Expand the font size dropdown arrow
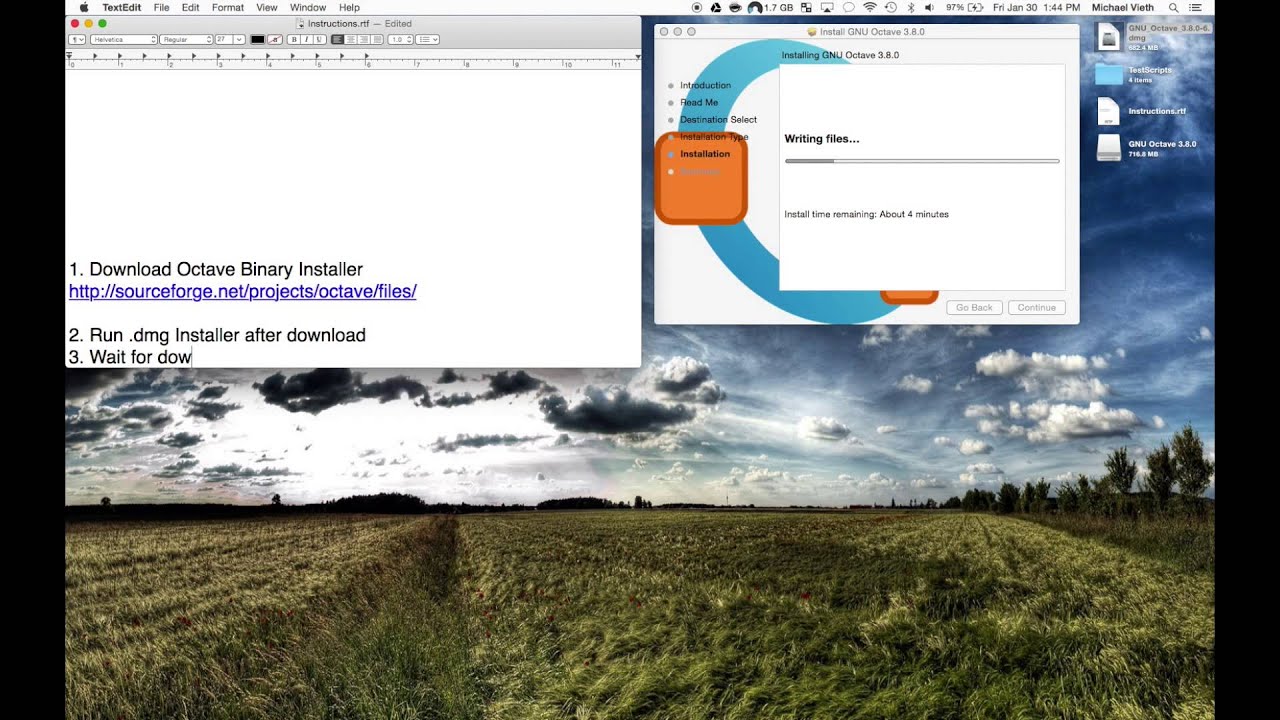1280x720 pixels. pos(238,39)
